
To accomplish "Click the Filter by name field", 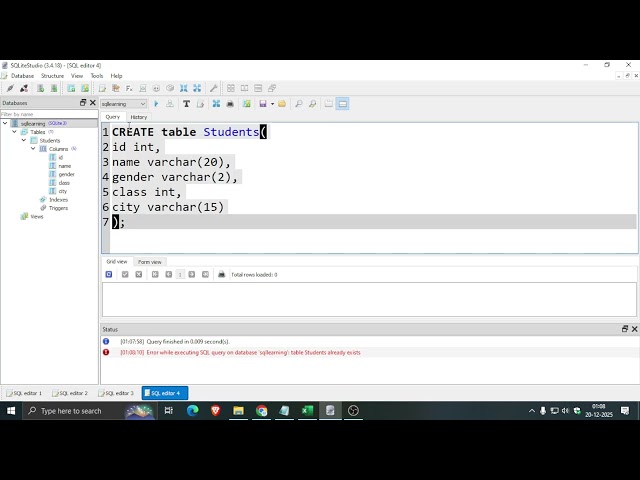I will (x=49, y=114).
